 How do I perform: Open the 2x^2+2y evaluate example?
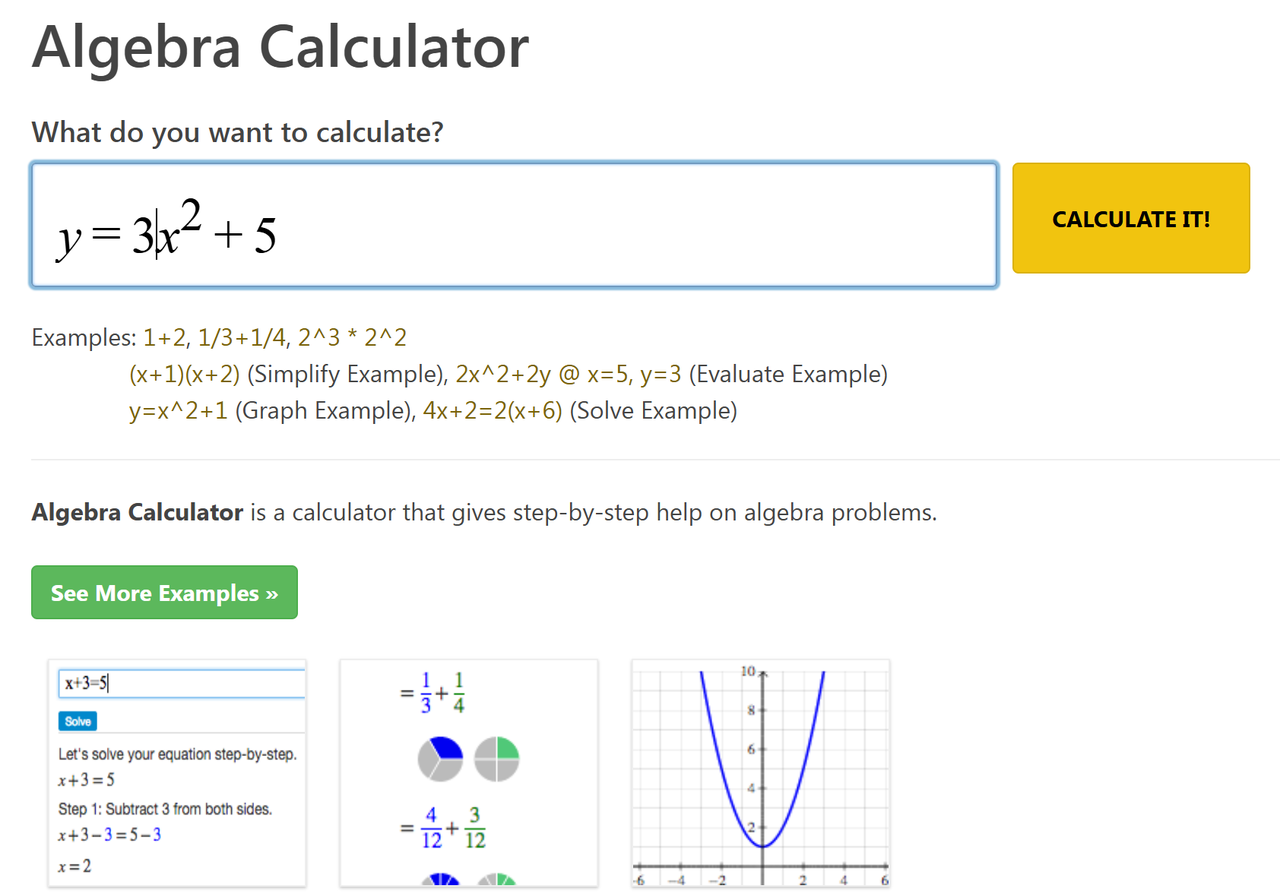pos(568,374)
